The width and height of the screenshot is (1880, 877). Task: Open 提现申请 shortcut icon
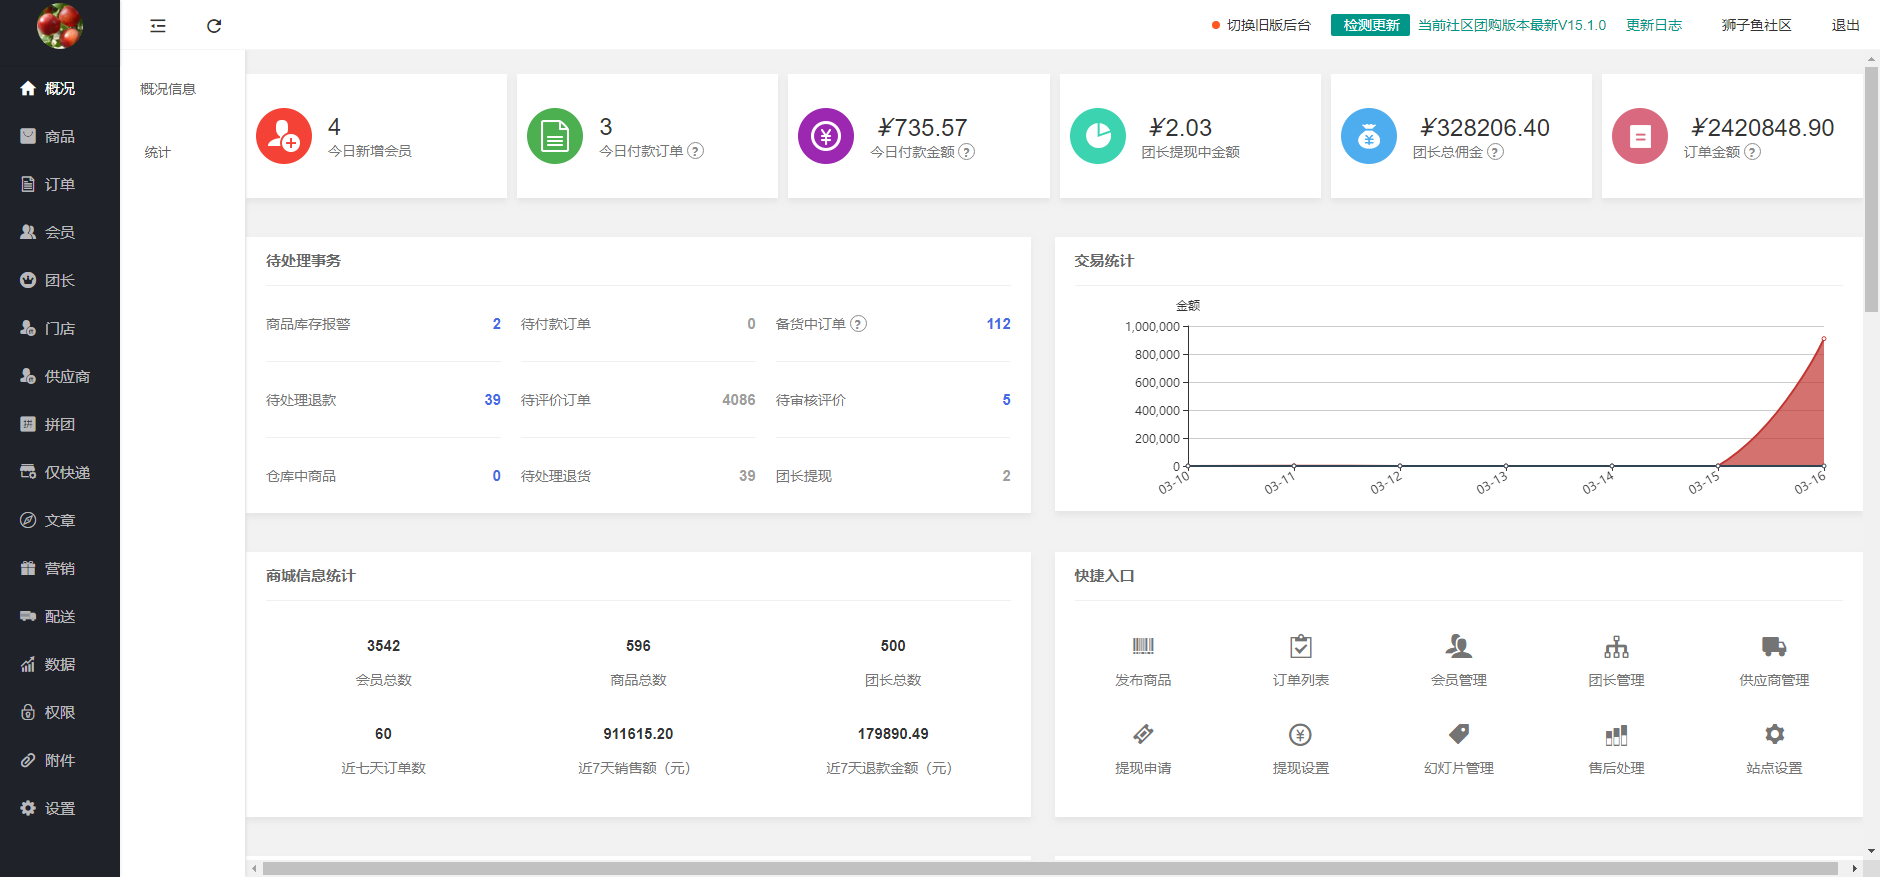(x=1143, y=734)
